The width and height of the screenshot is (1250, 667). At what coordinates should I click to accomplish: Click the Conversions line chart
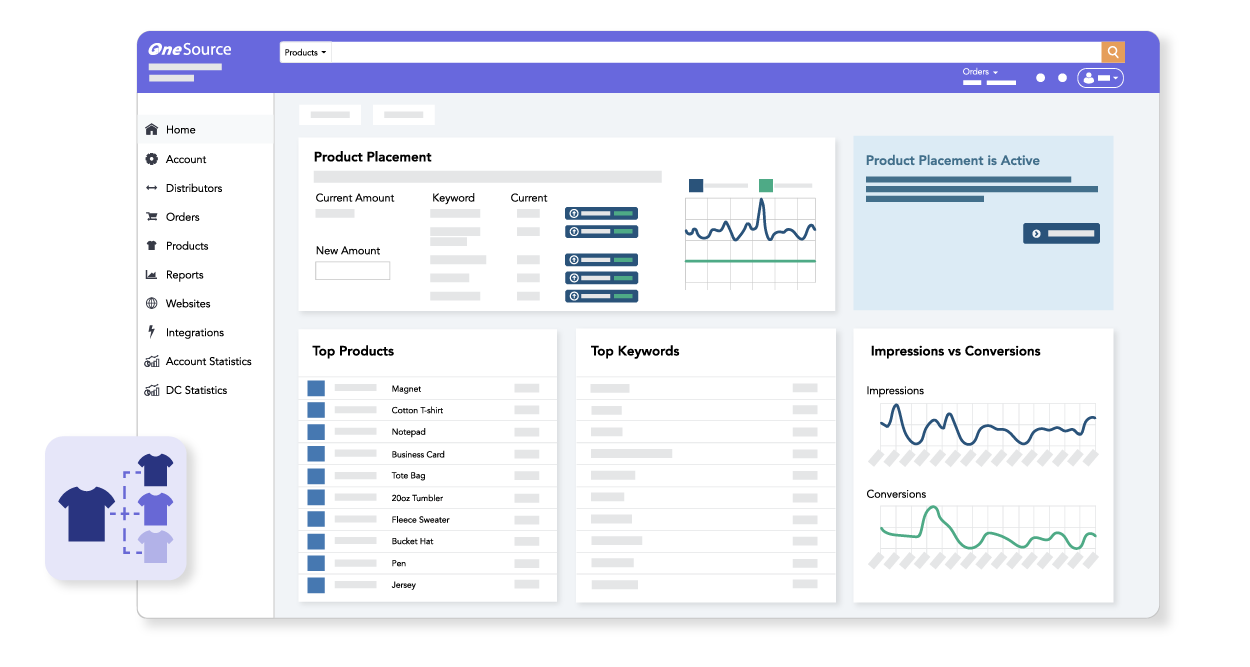tap(988, 528)
